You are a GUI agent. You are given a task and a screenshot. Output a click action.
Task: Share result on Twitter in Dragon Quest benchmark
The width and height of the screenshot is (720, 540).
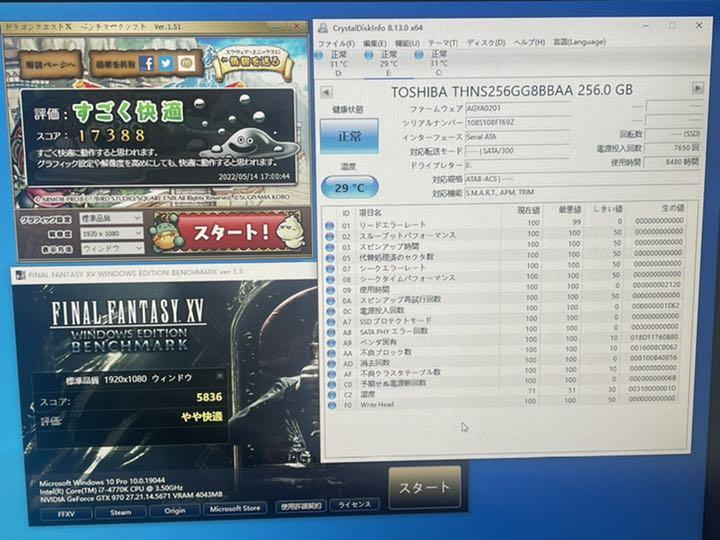pos(165,63)
